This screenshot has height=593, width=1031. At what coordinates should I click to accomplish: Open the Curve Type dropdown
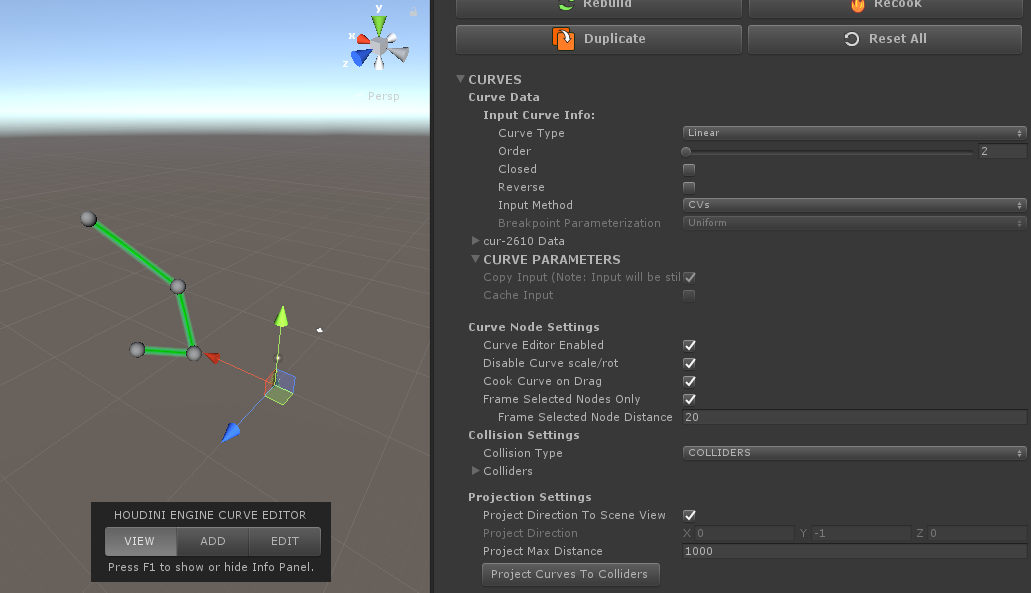854,133
